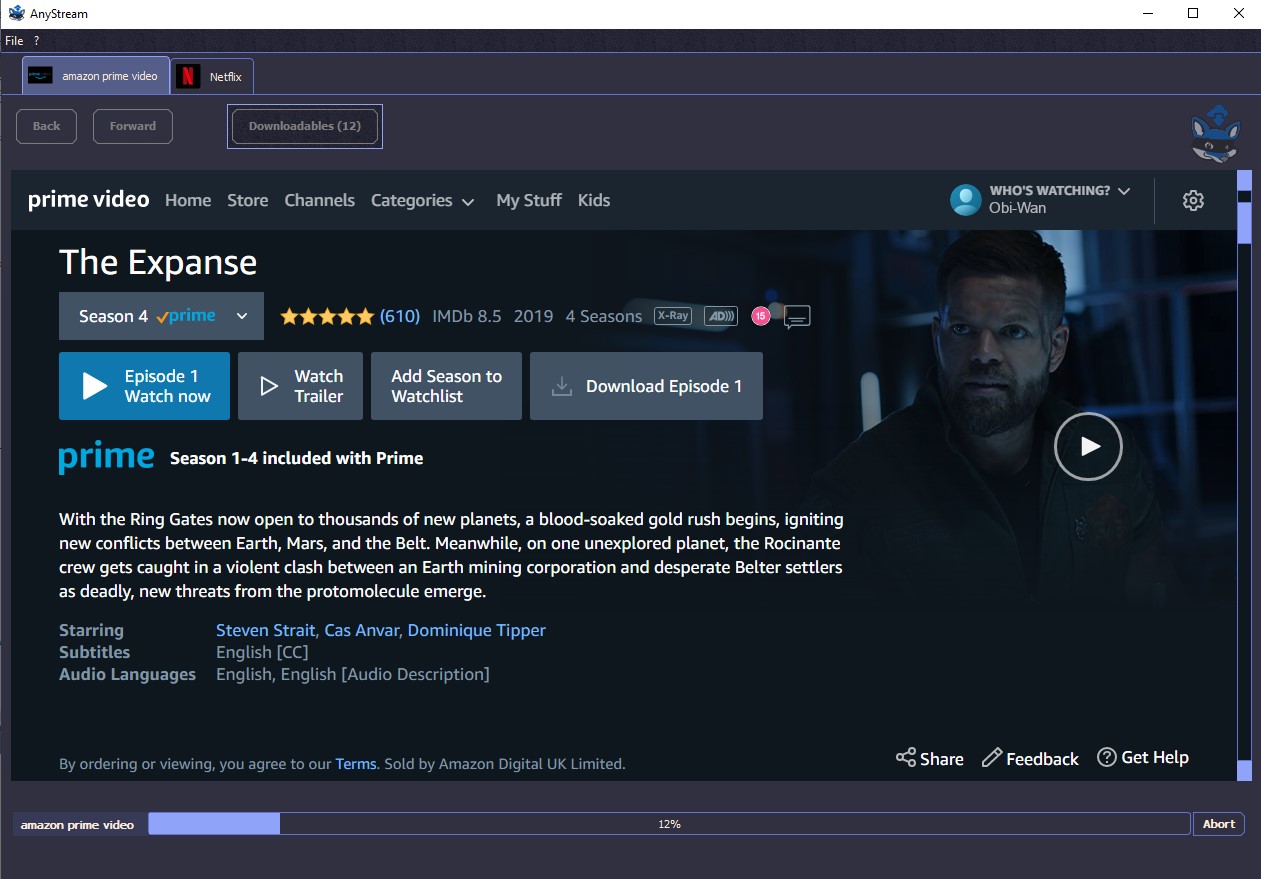Click the amazon prime video download label
The width and height of the screenshot is (1261, 879).
click(77, 825)
